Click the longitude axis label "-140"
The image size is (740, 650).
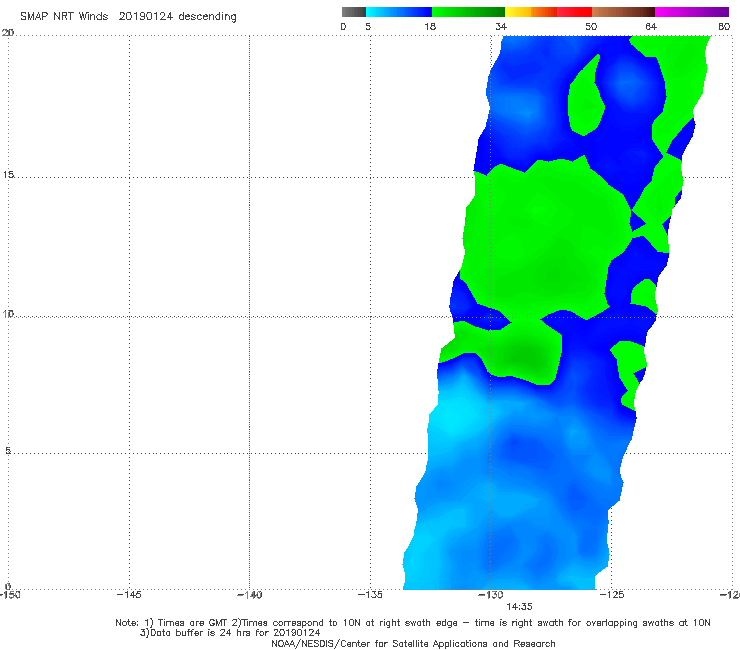point(249,595)
